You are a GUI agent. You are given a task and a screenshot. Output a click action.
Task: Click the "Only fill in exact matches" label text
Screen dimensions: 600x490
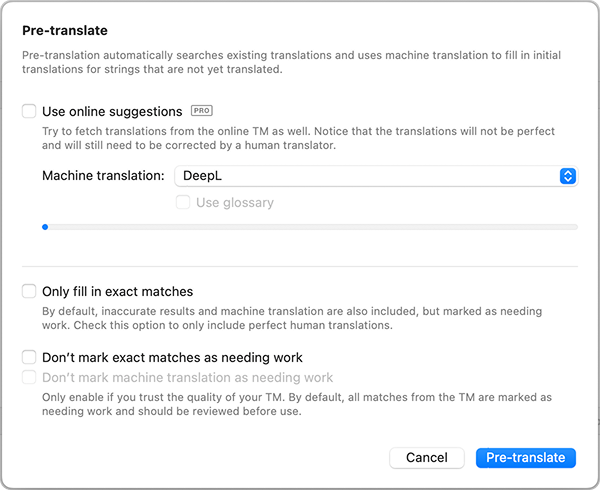(117, 292)
